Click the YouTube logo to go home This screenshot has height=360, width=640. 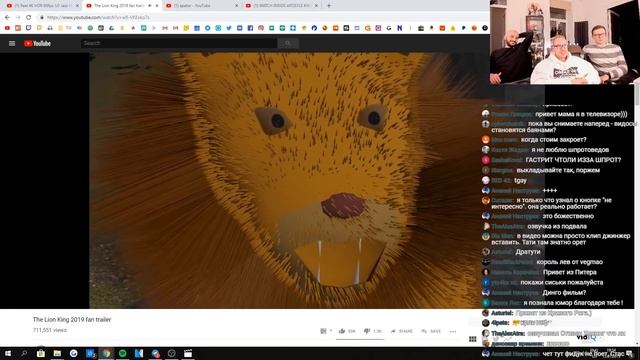point(37,43)
